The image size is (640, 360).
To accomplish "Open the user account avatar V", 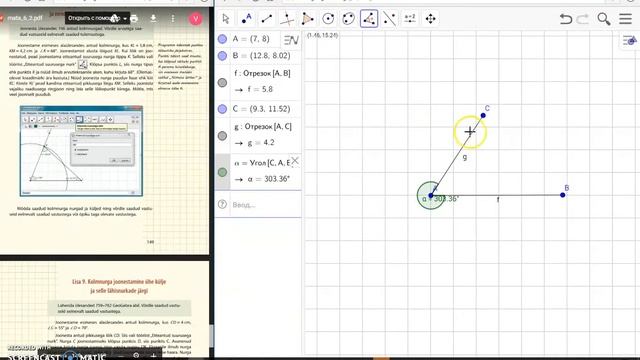I will tap(196, 18).
